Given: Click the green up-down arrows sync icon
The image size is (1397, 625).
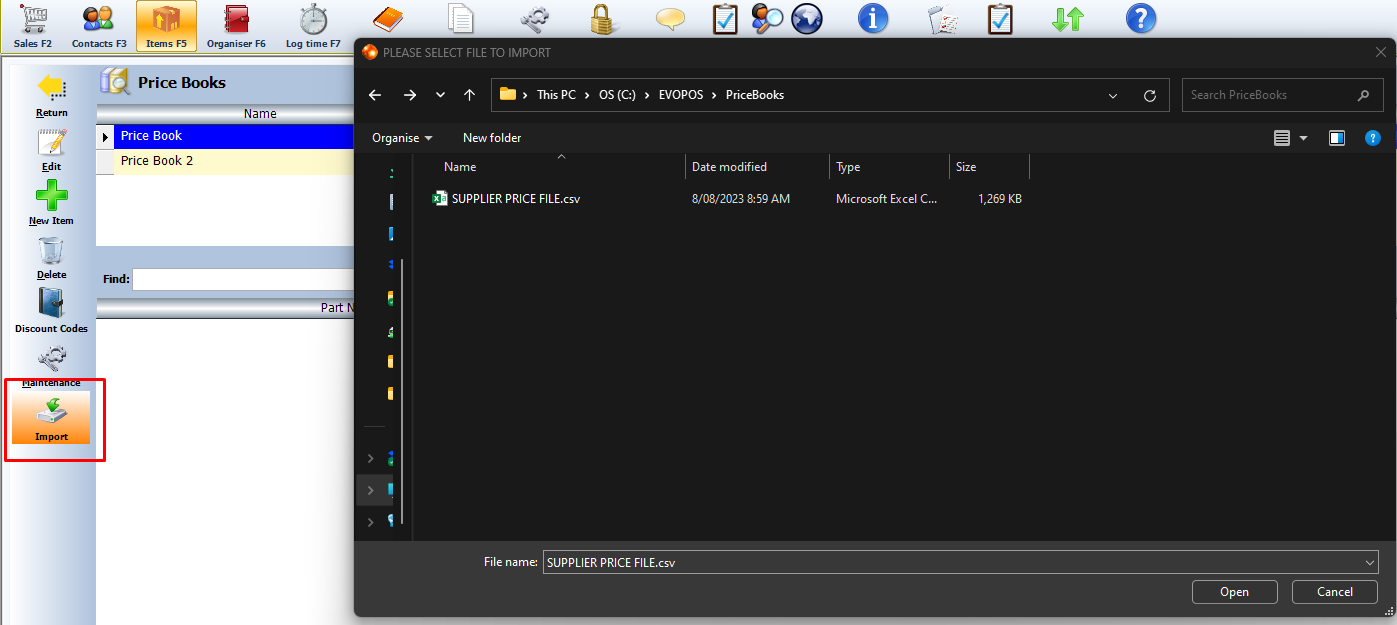Looking at the screenshot, I should pyautogui.click(x=1067, y=18).
